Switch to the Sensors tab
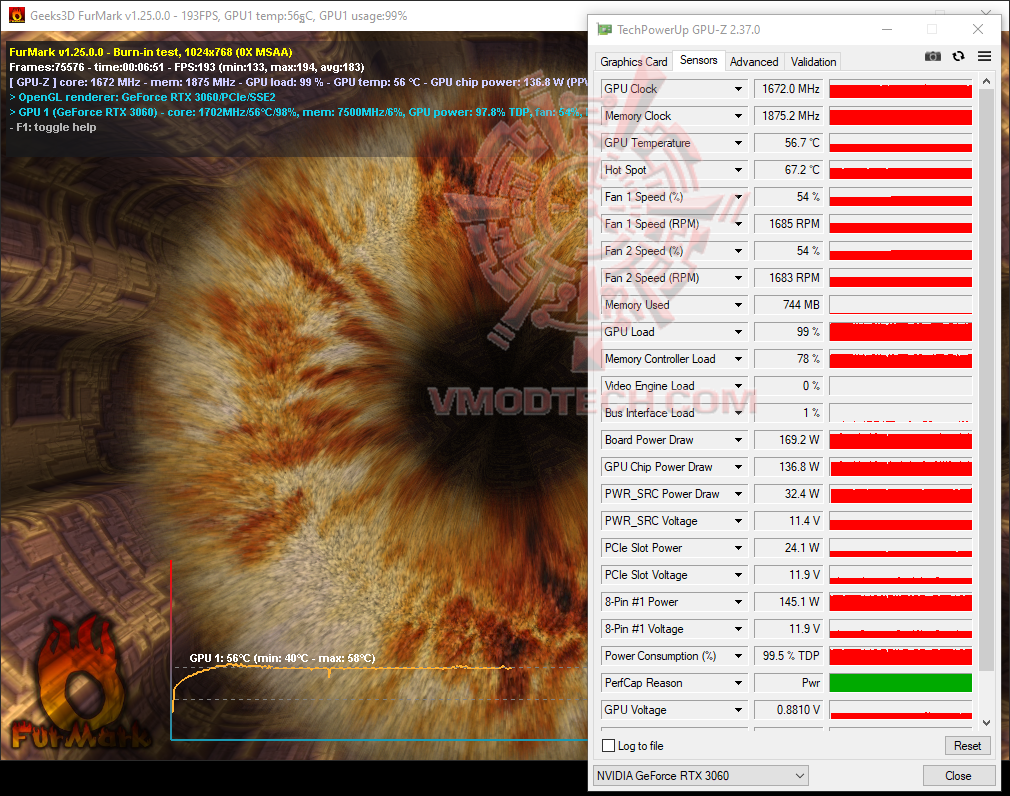1010x796 pixels. (698, 60)
